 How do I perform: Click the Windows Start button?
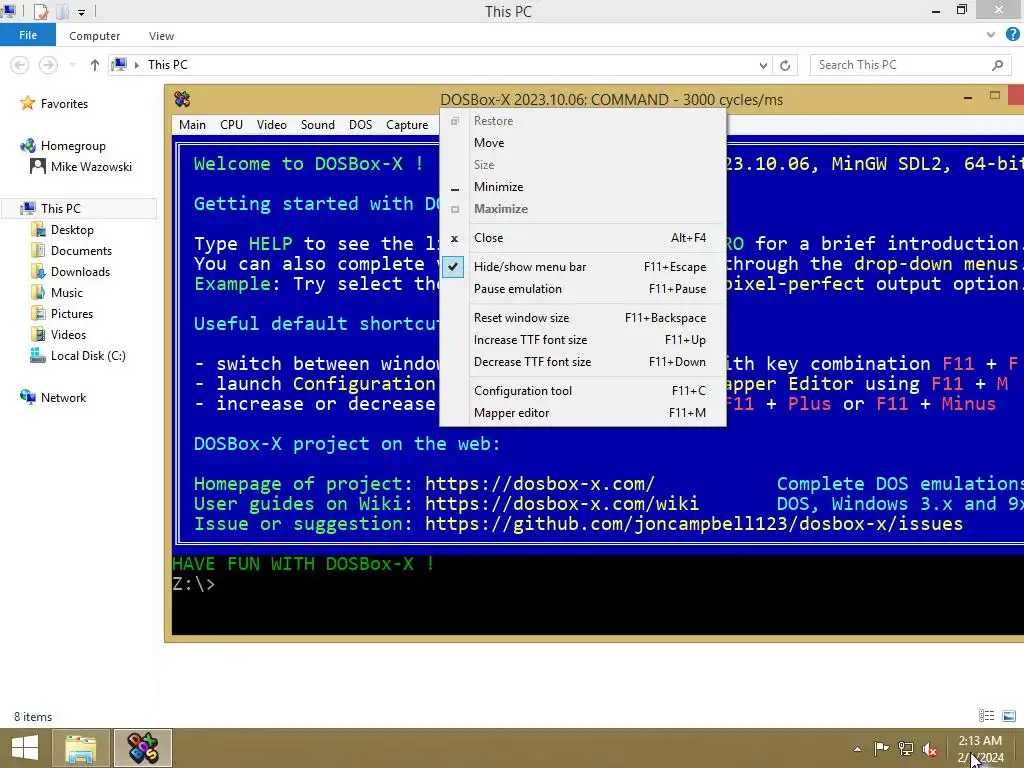click(x=24, y=748)
